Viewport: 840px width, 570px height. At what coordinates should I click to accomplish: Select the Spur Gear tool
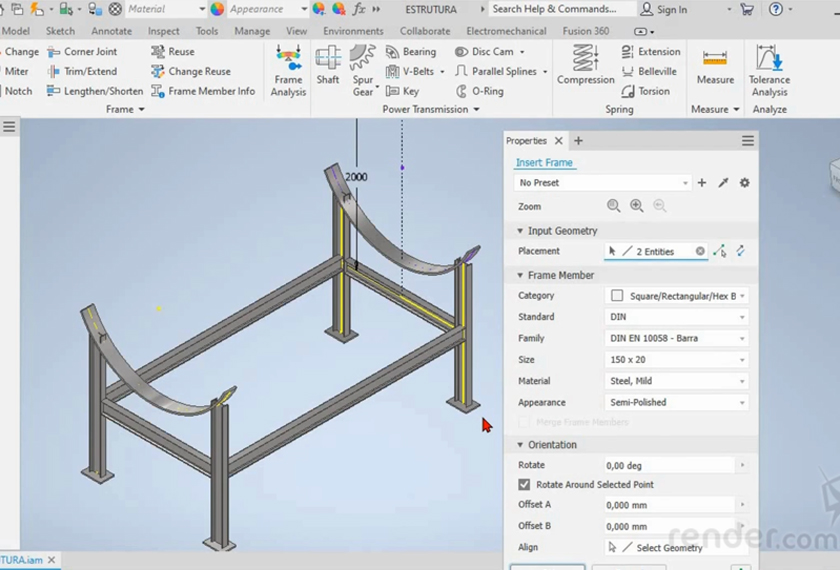pyautogui.click(x=363, y=69)
